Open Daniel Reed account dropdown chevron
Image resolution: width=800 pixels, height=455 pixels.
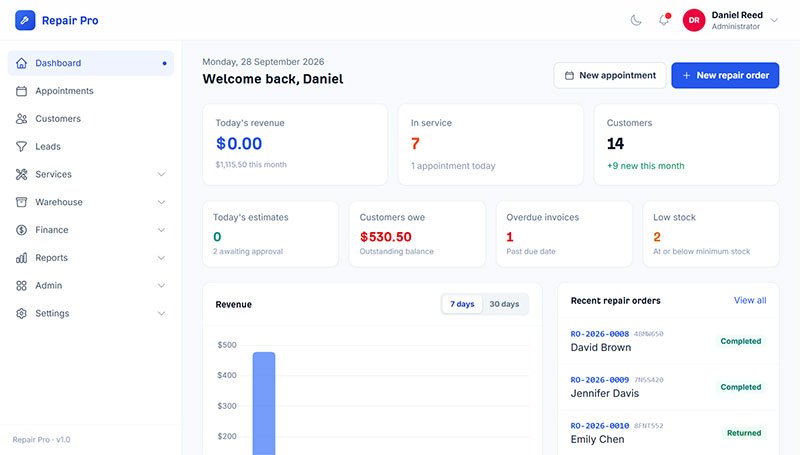774,20
